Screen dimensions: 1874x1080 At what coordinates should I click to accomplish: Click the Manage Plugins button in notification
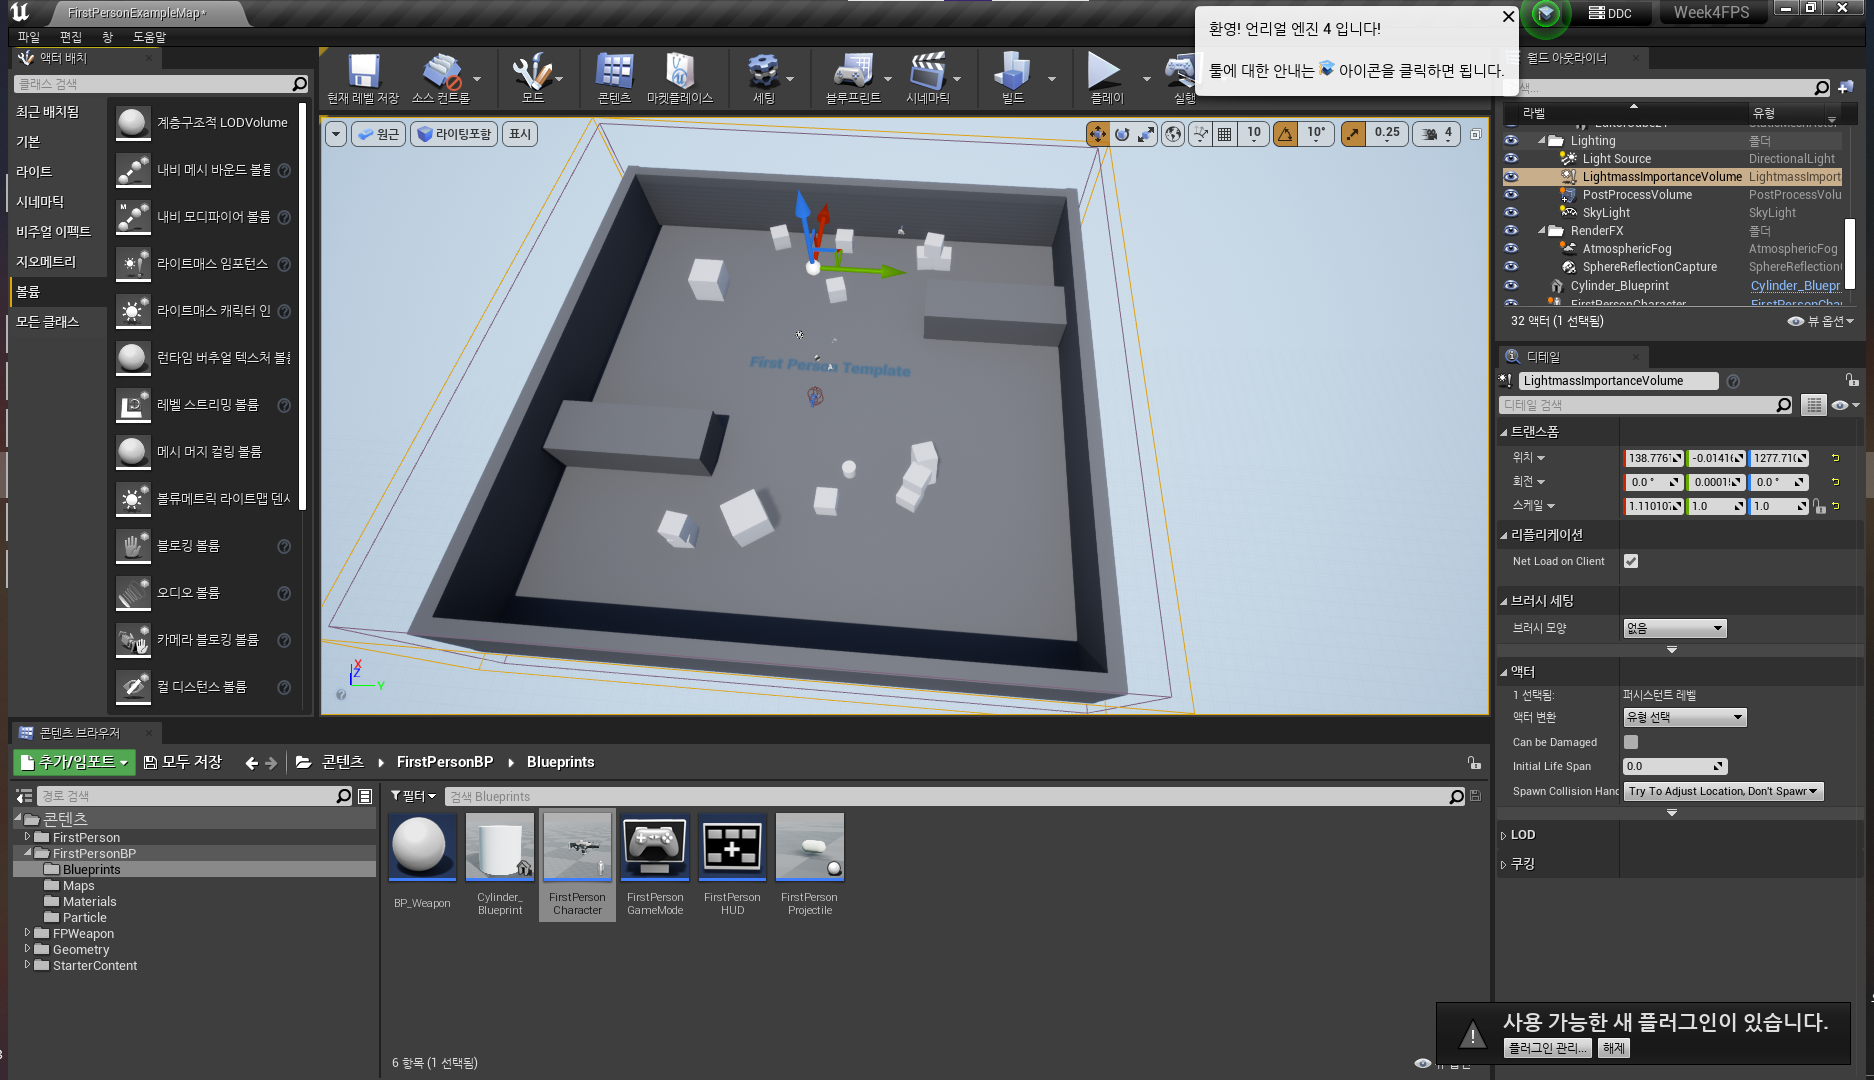click(x=1546, y=1048)
